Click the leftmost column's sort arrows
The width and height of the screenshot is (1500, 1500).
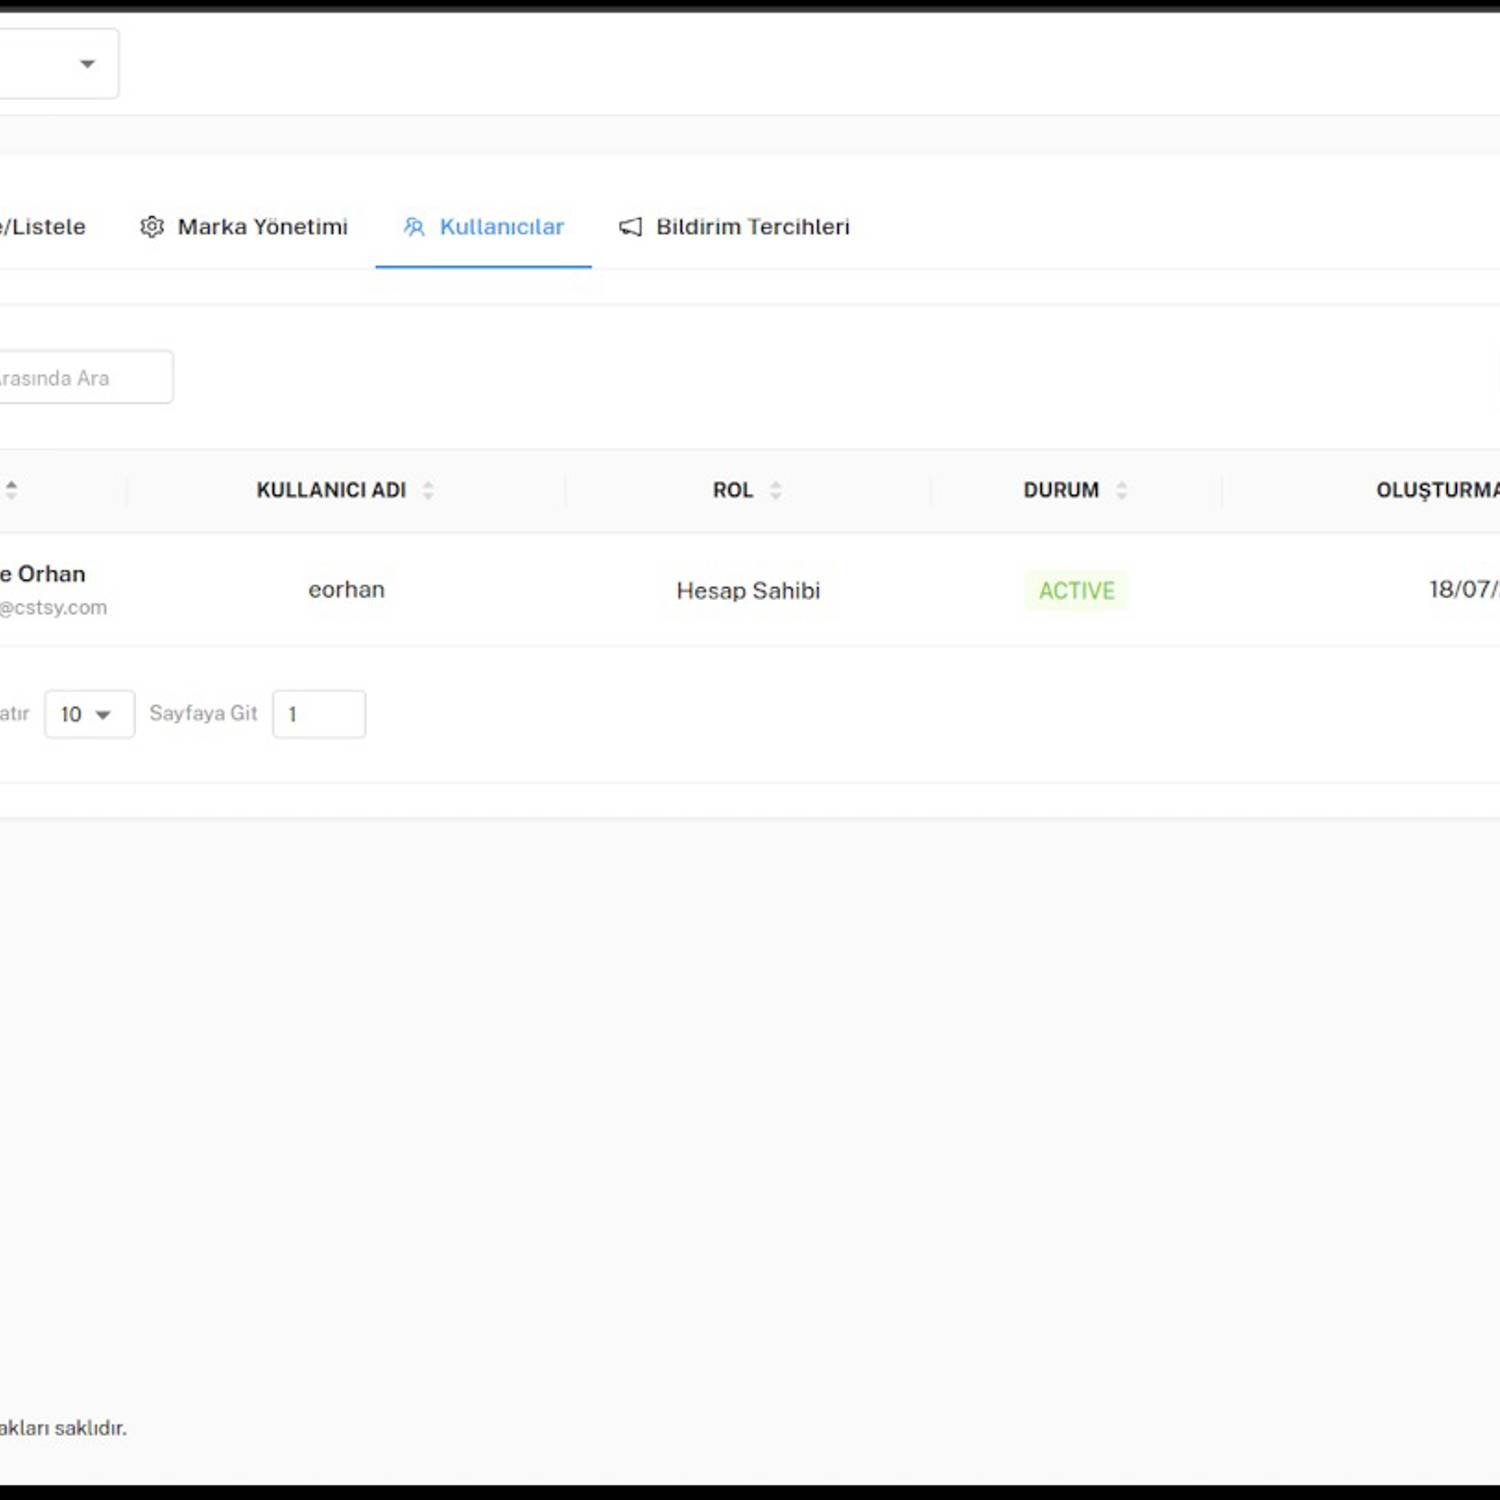pos(12,490)
